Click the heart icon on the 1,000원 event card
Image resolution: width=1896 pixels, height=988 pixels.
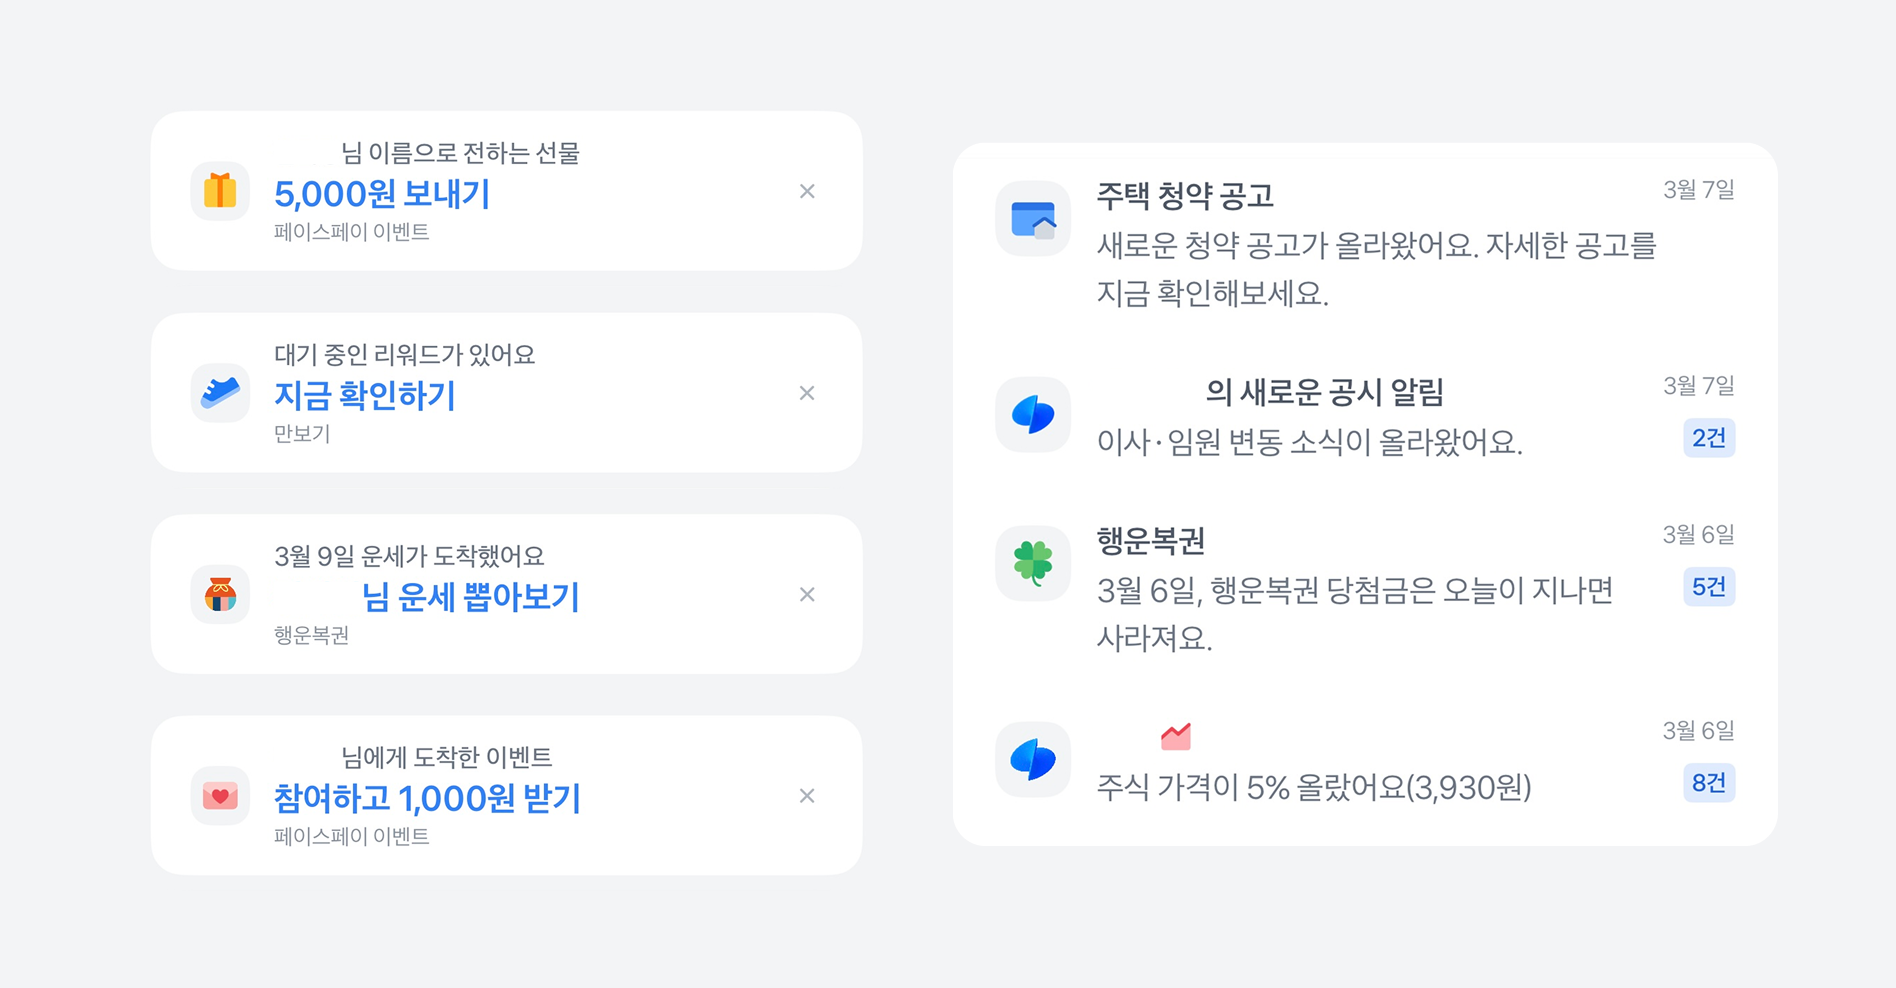pyautogui.click(x=220, y=796)
